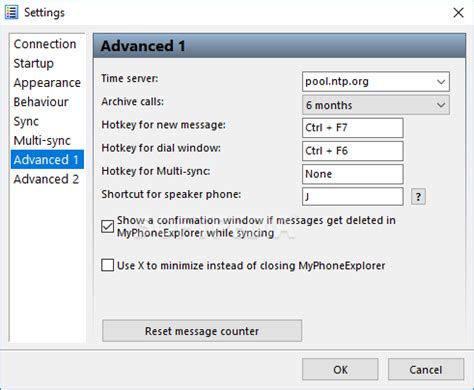
Task: Open the Sync settings page
Action: click(47, 121)
